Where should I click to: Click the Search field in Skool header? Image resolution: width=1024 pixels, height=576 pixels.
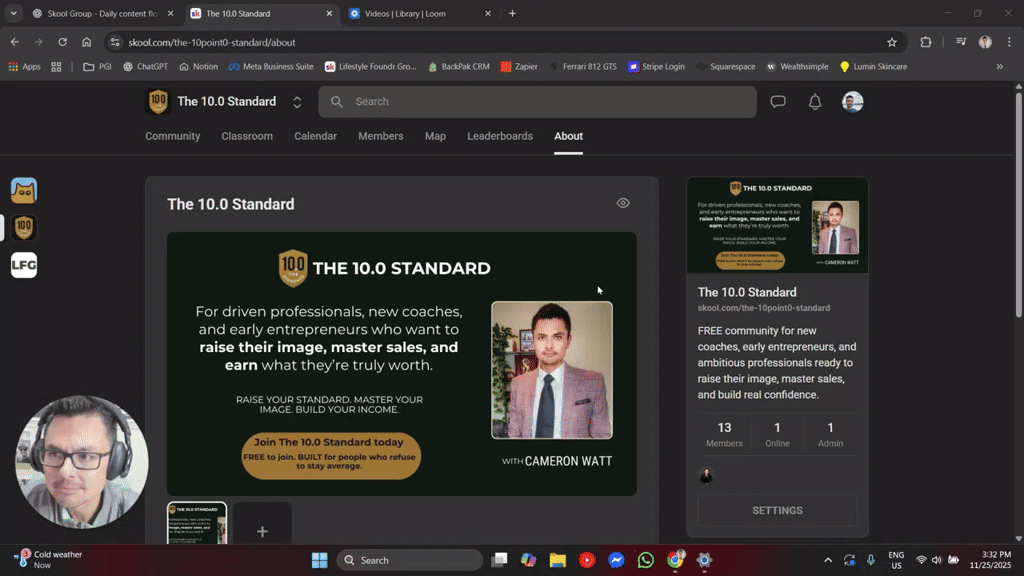coord(537,102)
